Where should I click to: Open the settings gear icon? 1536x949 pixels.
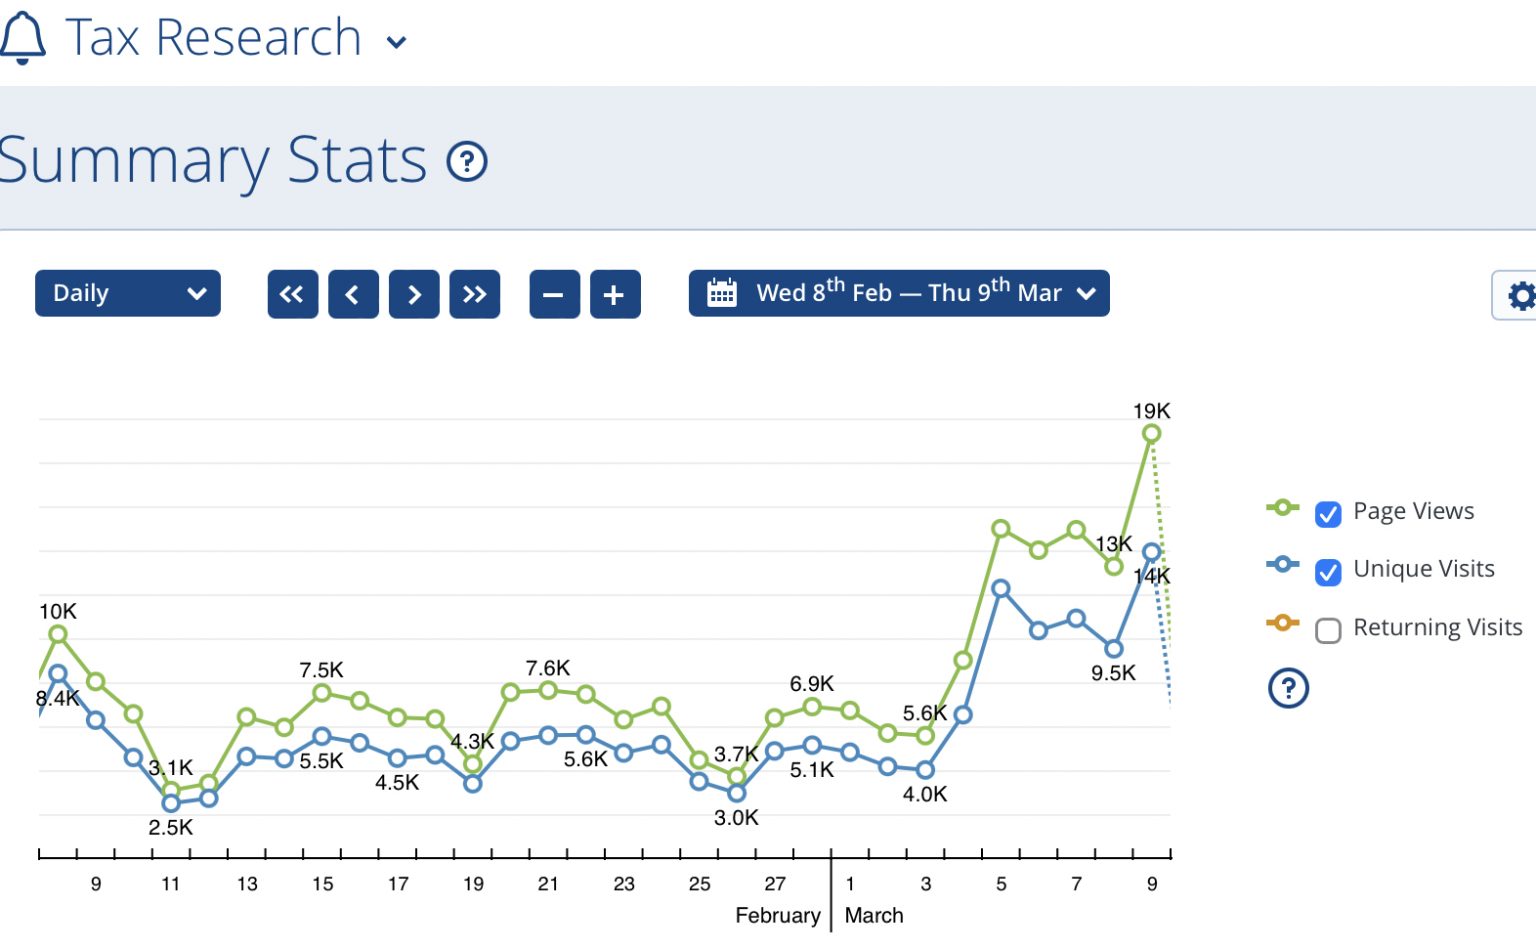tap(1519, 296)
